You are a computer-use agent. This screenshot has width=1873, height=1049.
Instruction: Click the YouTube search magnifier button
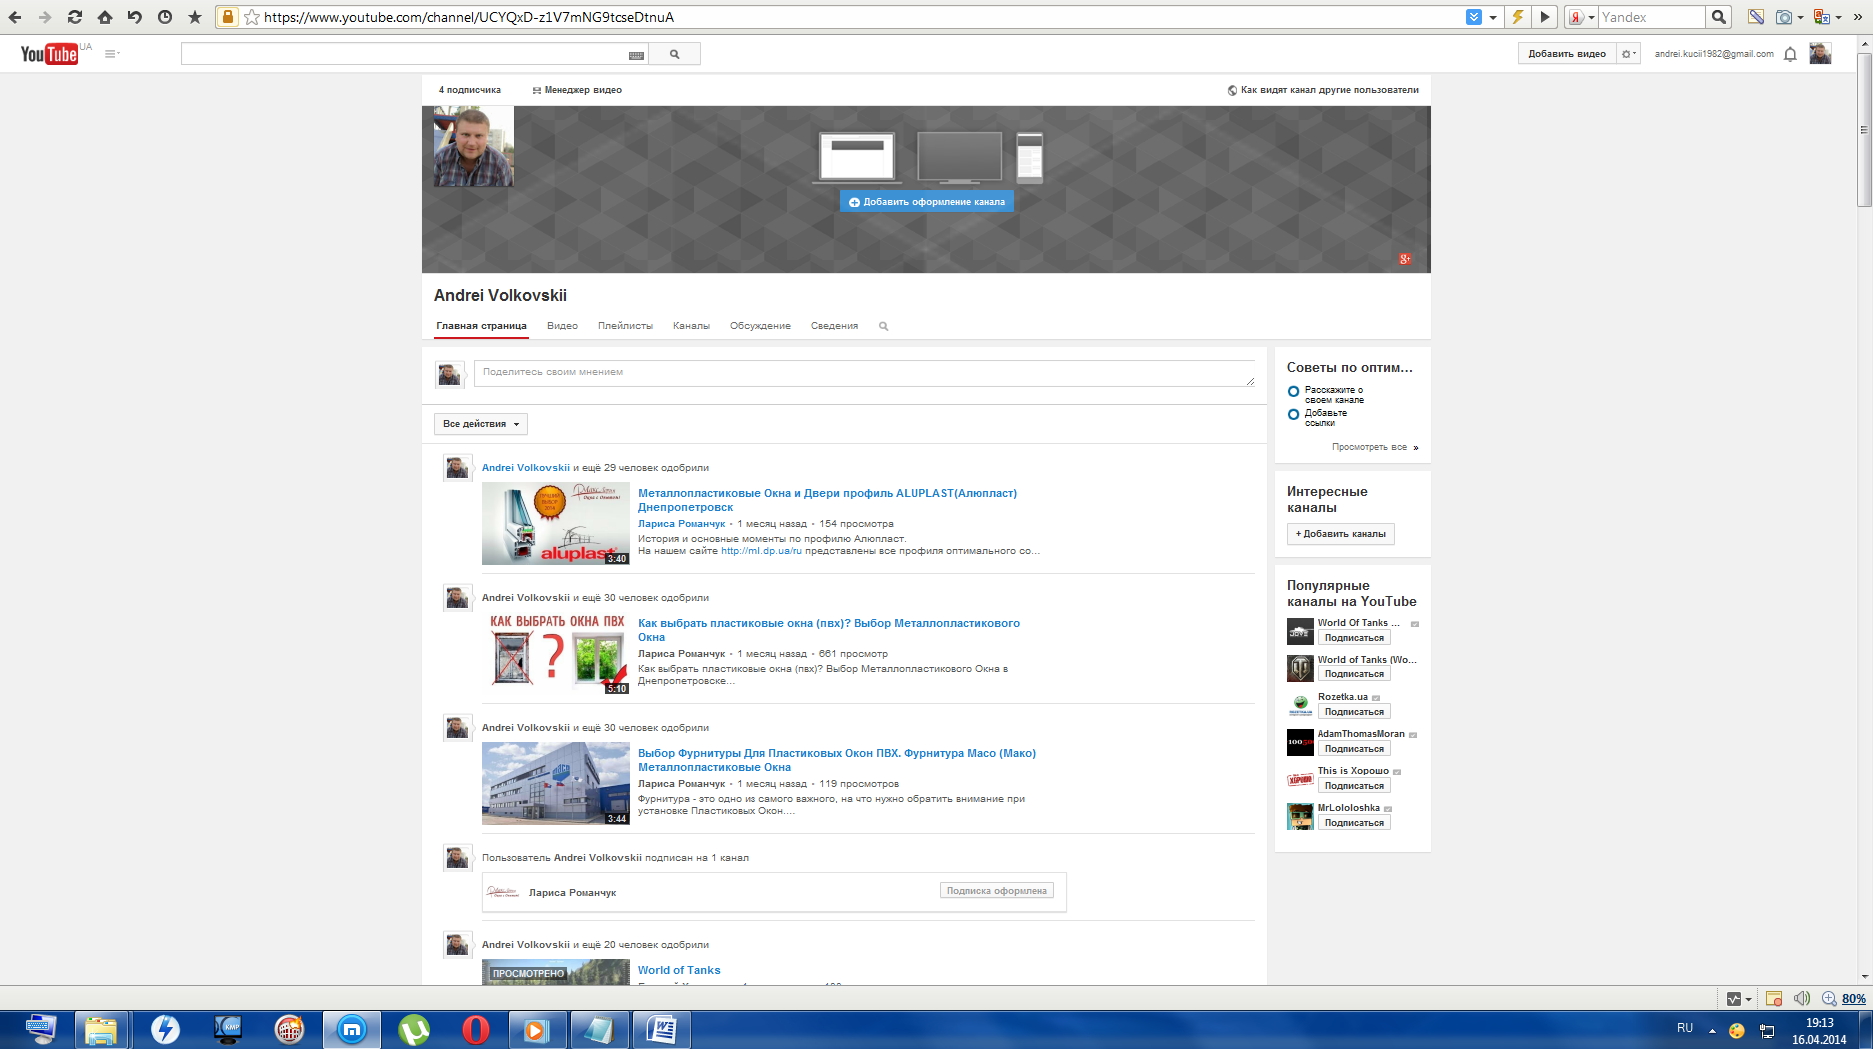coord(674,54)
